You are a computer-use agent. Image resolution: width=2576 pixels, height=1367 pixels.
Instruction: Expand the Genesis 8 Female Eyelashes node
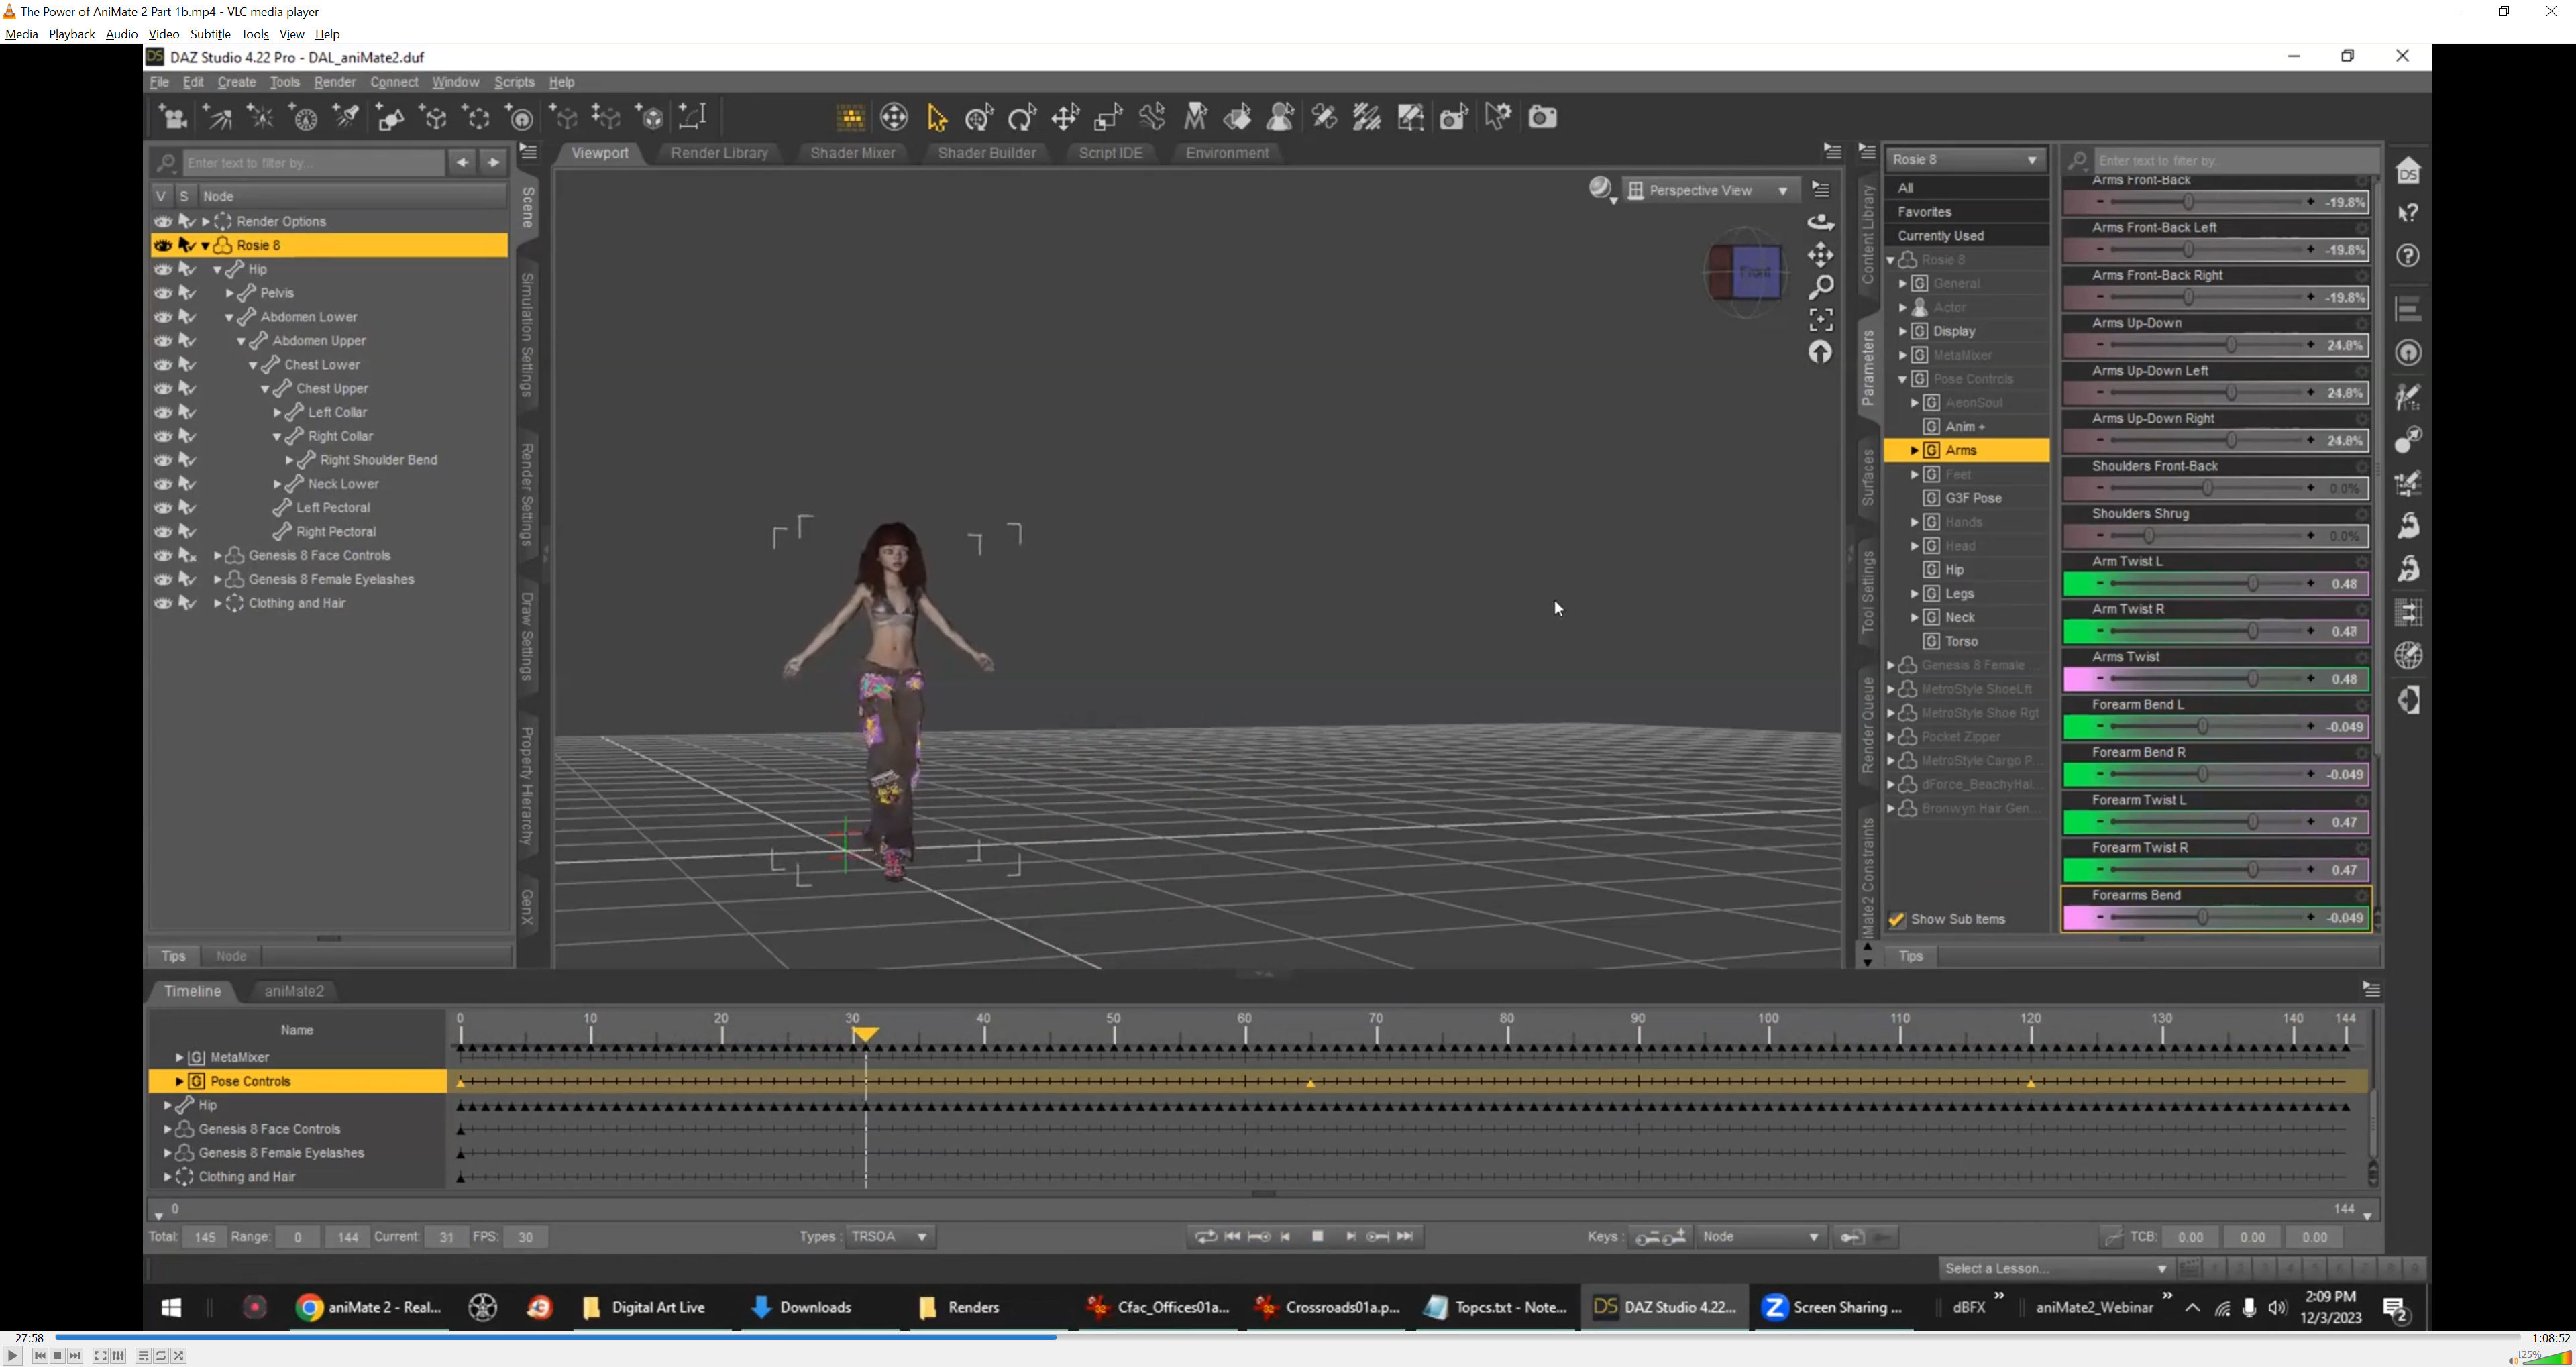217,579
